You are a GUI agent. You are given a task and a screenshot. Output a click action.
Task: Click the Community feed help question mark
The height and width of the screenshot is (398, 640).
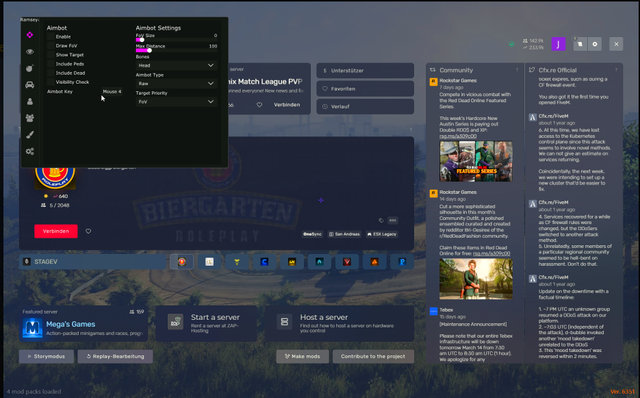(517, 70)
